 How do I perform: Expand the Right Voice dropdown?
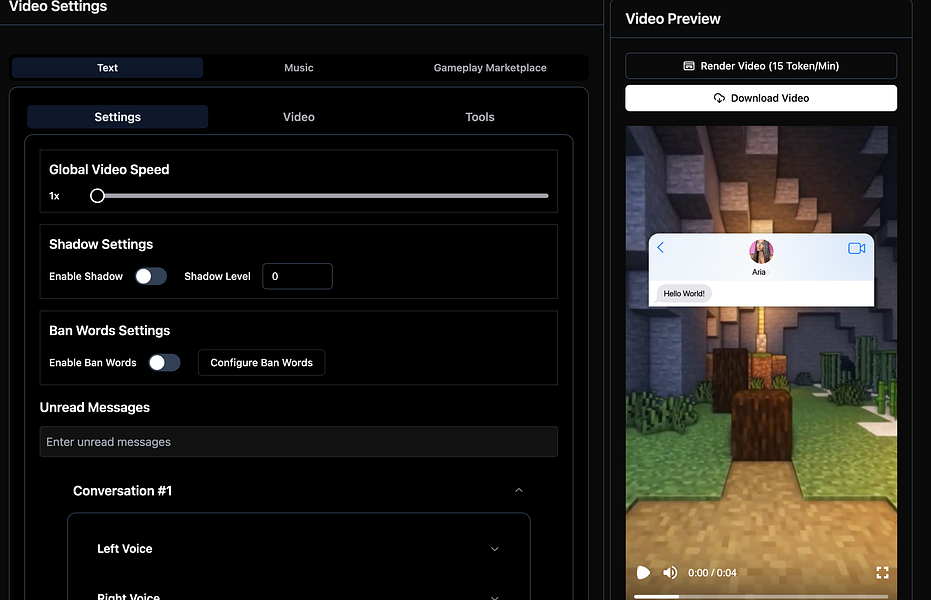click(x=494, y=596)
